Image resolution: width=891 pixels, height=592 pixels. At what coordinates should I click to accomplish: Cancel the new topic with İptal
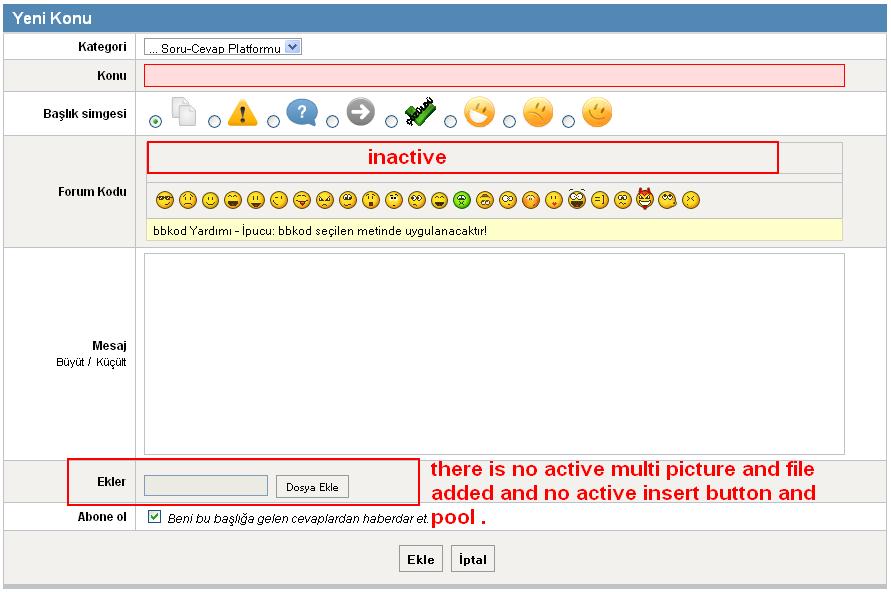click(473, 559)
